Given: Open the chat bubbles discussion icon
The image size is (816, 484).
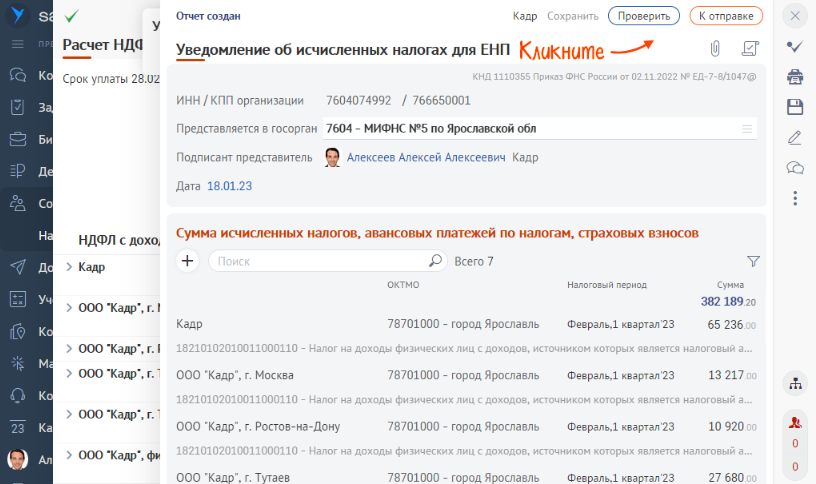Looking at the screenshot, I should pos(795,167).
